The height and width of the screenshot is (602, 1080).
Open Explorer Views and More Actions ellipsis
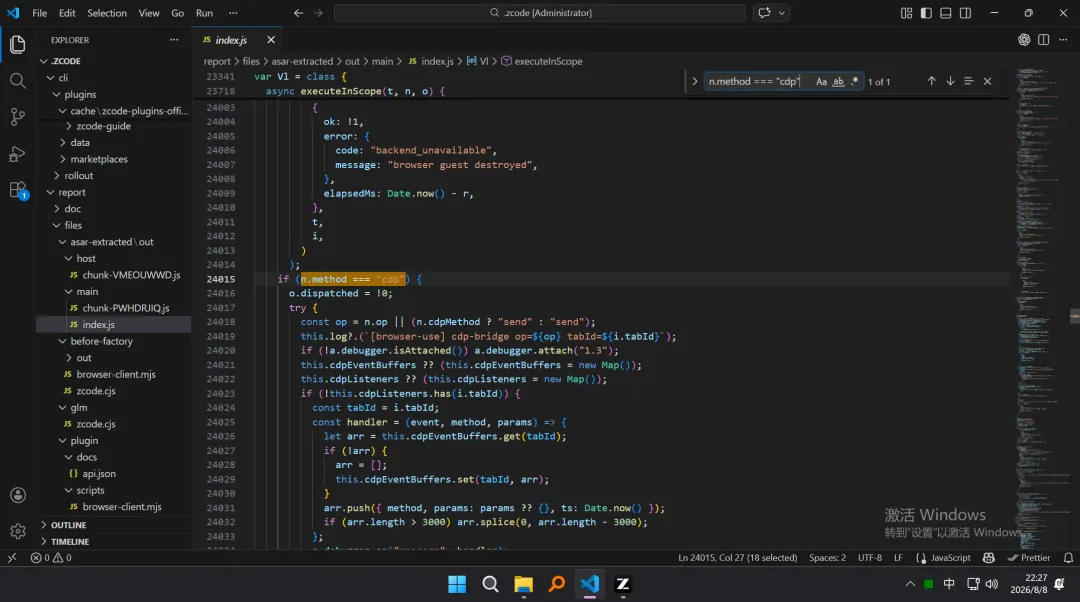174,40
